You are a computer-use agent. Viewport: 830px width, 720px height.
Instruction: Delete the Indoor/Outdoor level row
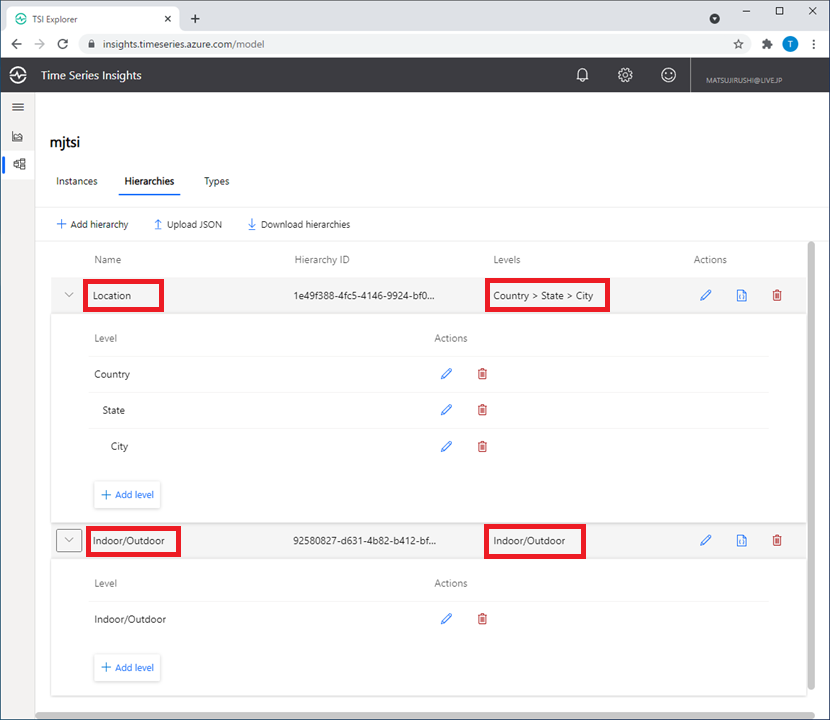(x=482, y=619)
